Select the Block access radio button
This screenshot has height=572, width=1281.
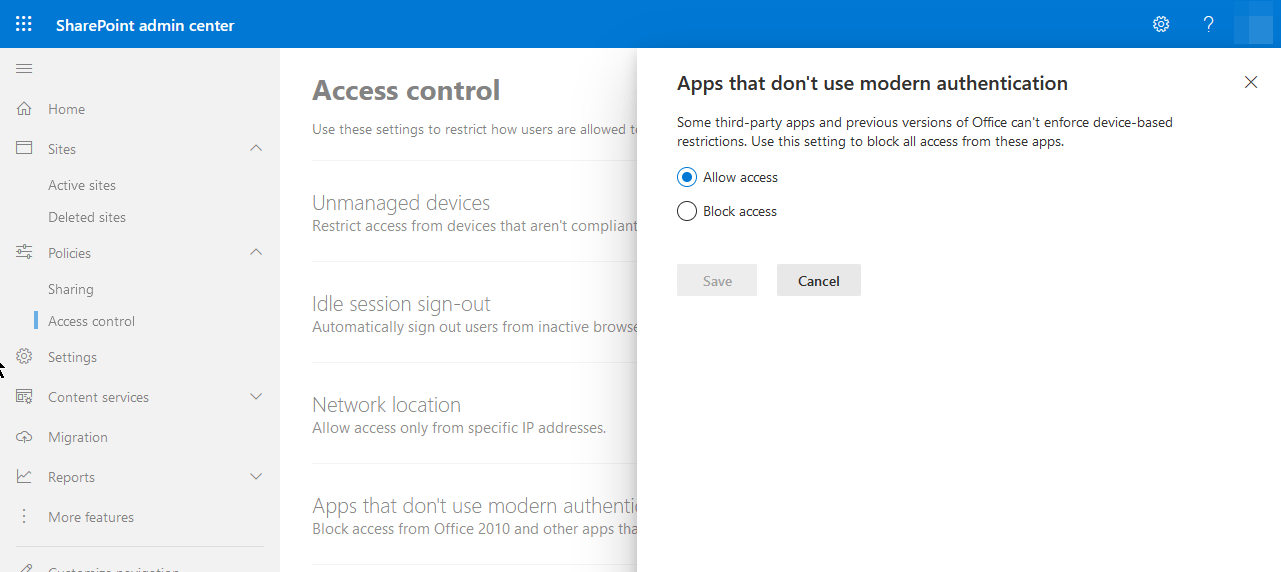[x=687, y=211]
